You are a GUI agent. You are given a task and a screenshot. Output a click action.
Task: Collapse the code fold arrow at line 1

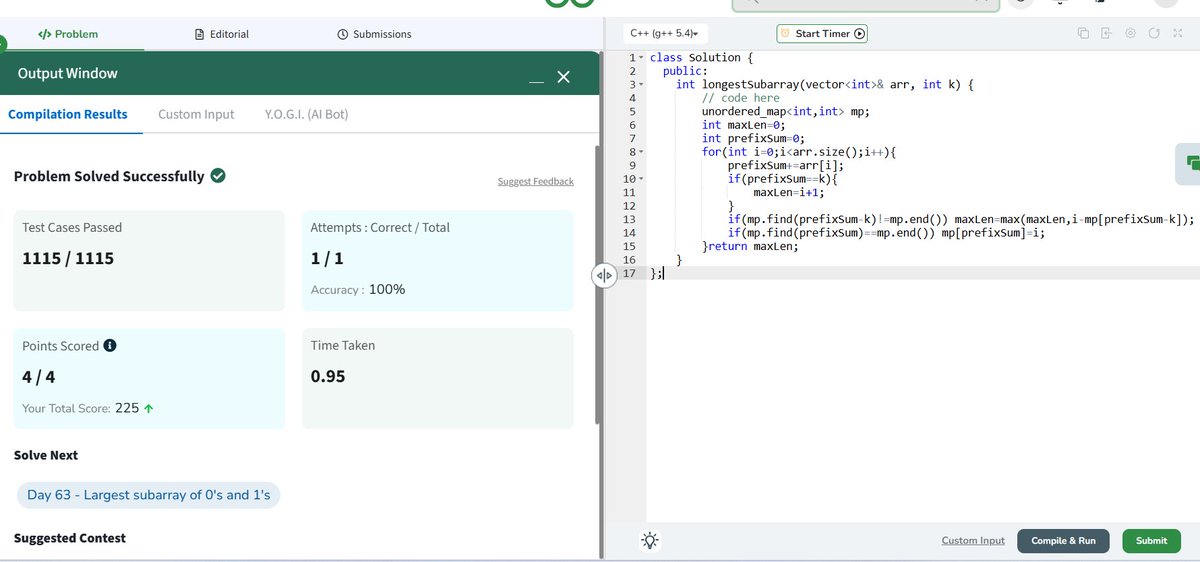640,58
